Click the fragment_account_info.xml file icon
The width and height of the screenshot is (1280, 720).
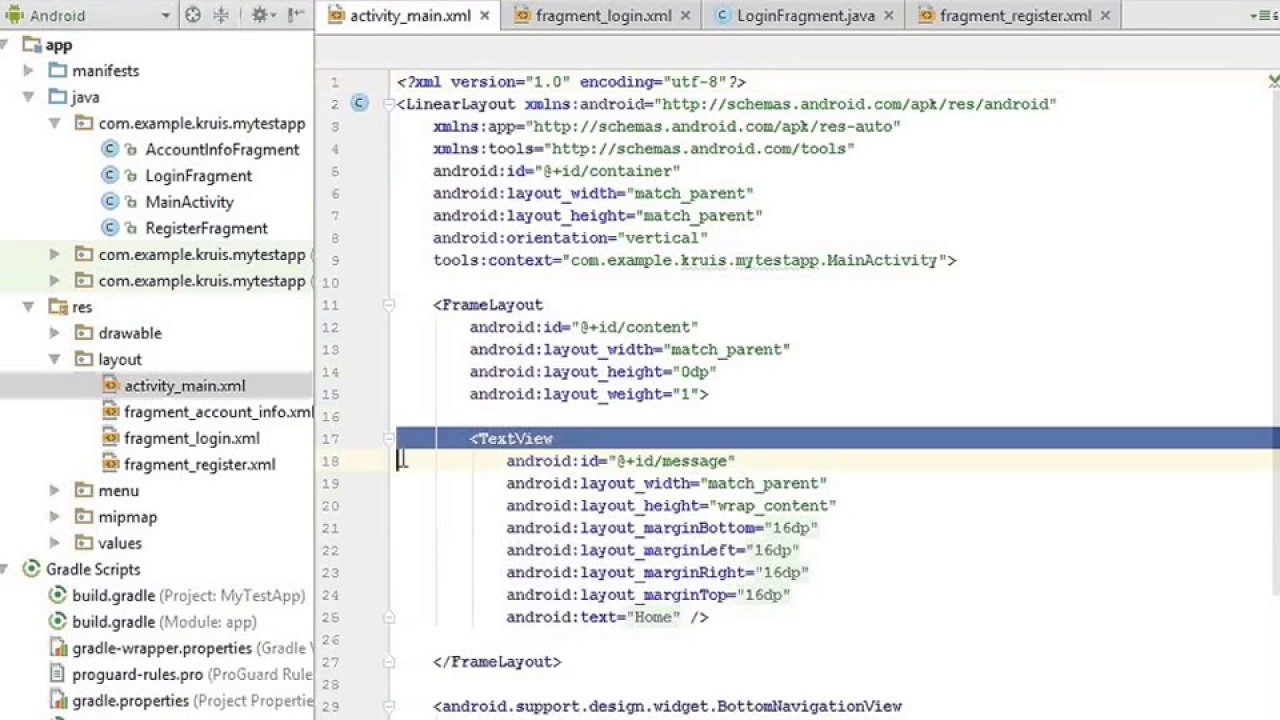coord(110,412)
